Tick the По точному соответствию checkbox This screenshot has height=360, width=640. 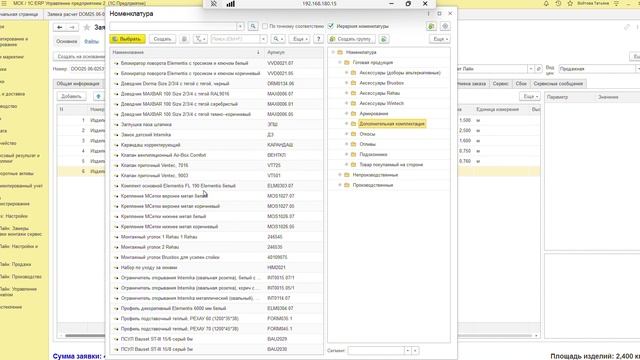pos(265,26)
